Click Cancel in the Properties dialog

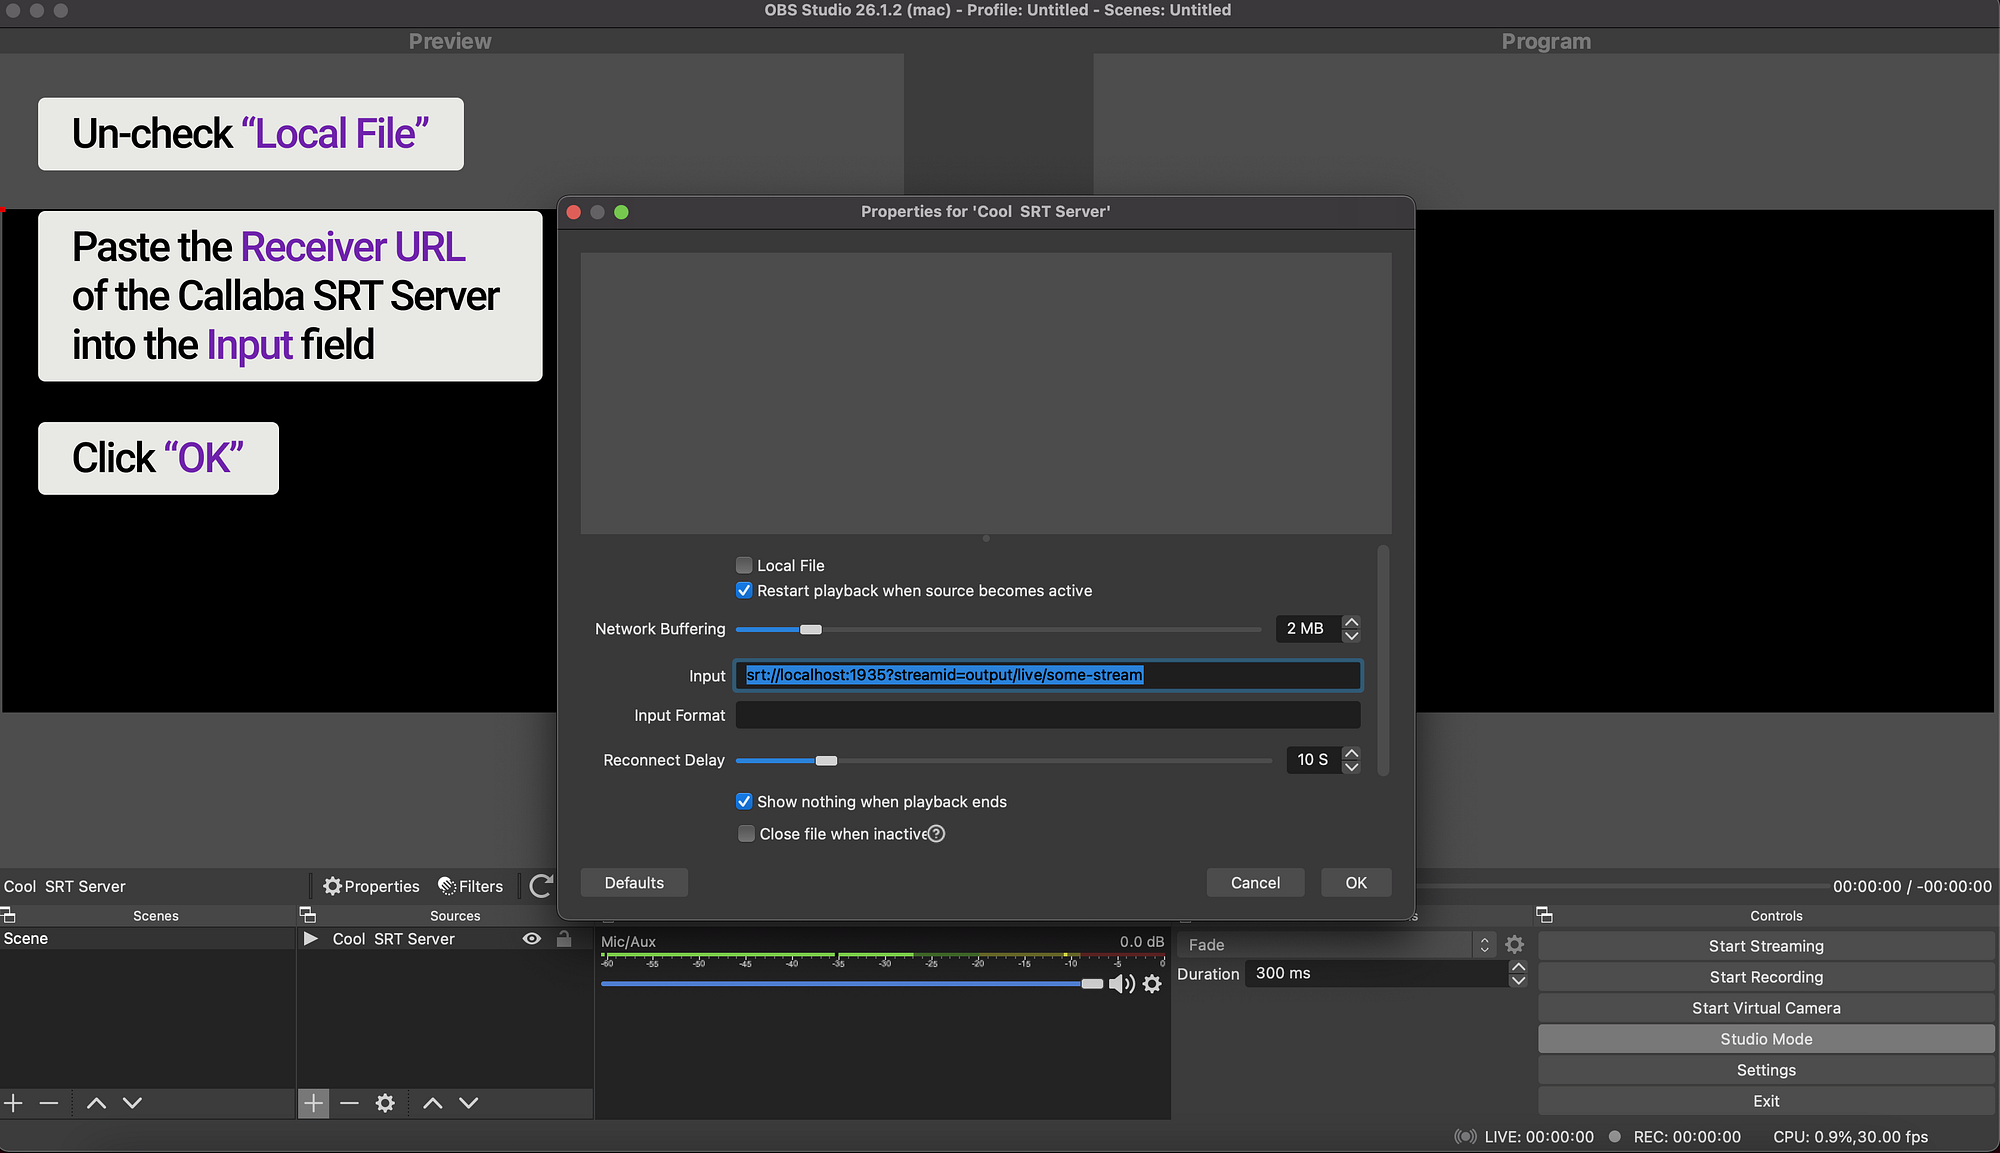(x=1255, y=883)
